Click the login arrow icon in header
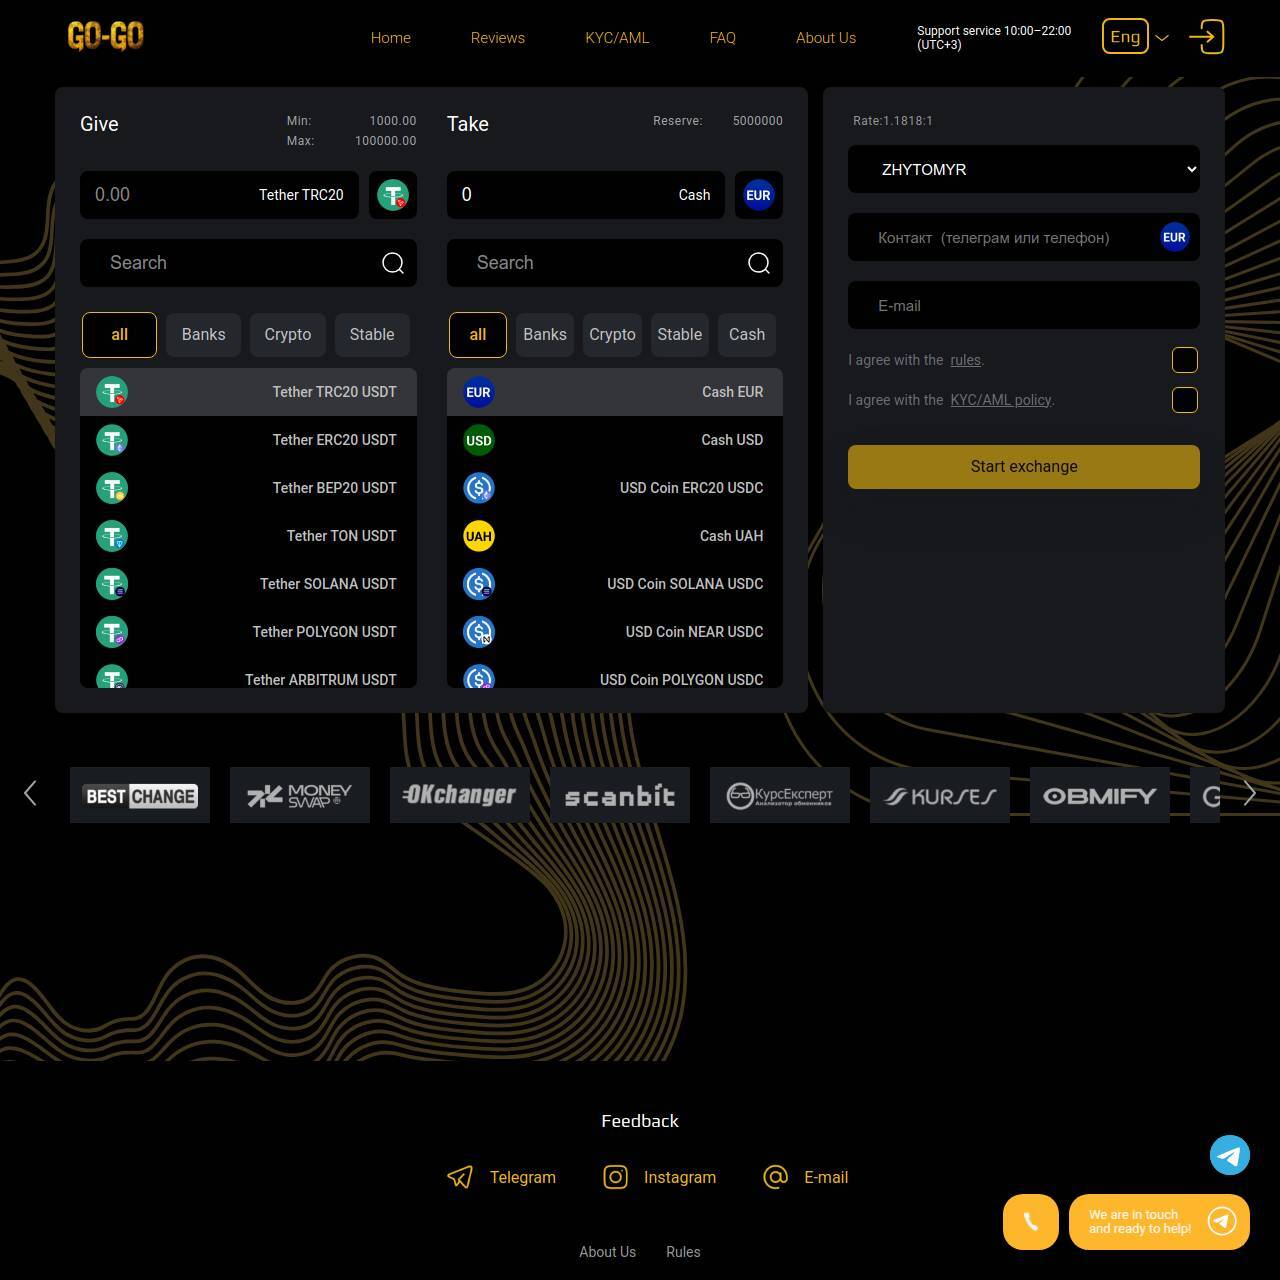Screen dimensions: 1280x1280 pos(1206,37)
